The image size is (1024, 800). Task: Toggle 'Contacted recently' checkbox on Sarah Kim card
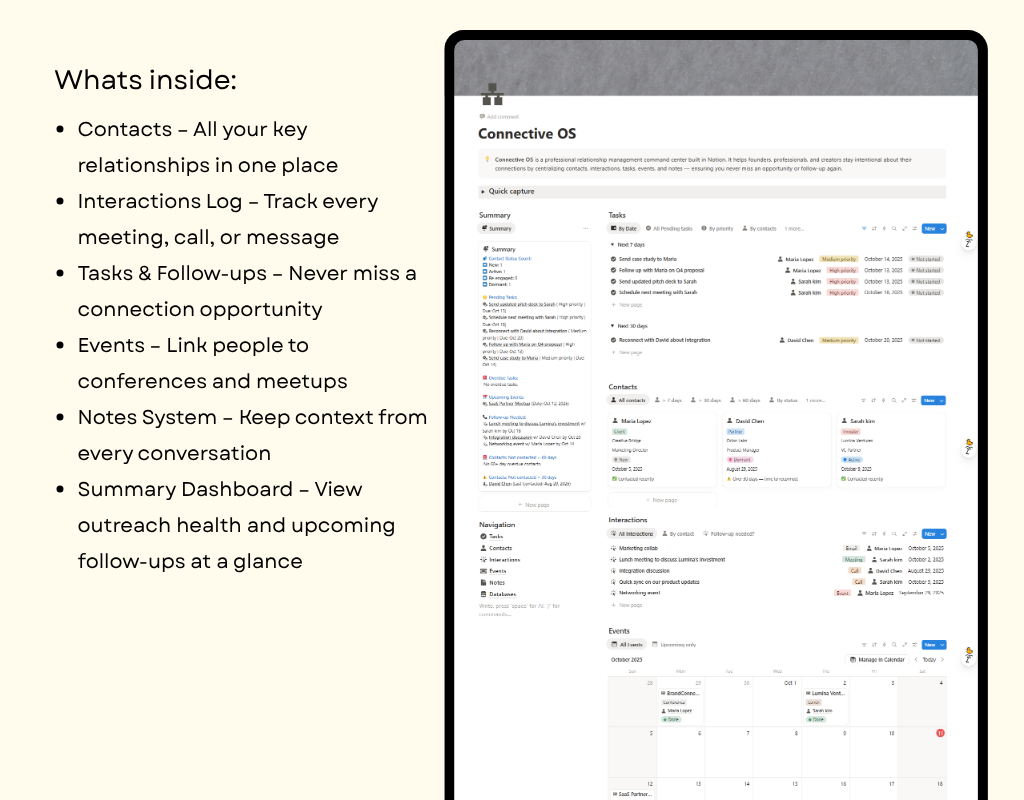click(x=844, y=479)
